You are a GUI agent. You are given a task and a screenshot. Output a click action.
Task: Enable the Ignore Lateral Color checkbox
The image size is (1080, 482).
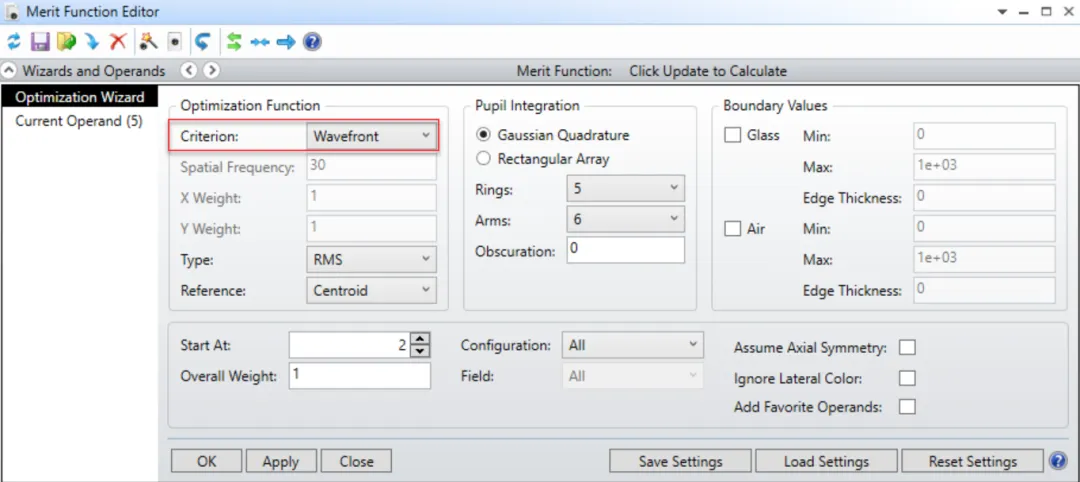907,378
